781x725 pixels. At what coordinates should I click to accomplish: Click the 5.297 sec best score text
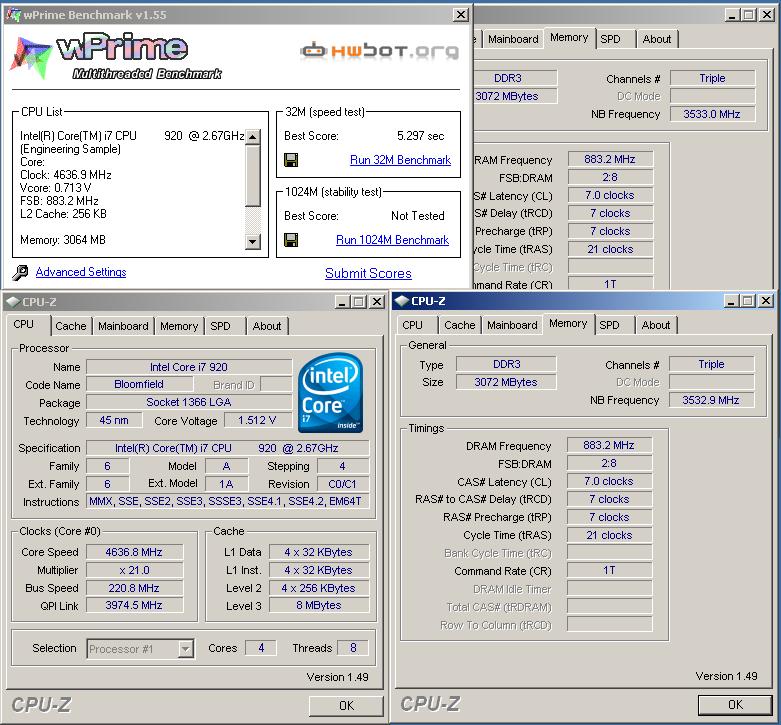tap(420, 136)
